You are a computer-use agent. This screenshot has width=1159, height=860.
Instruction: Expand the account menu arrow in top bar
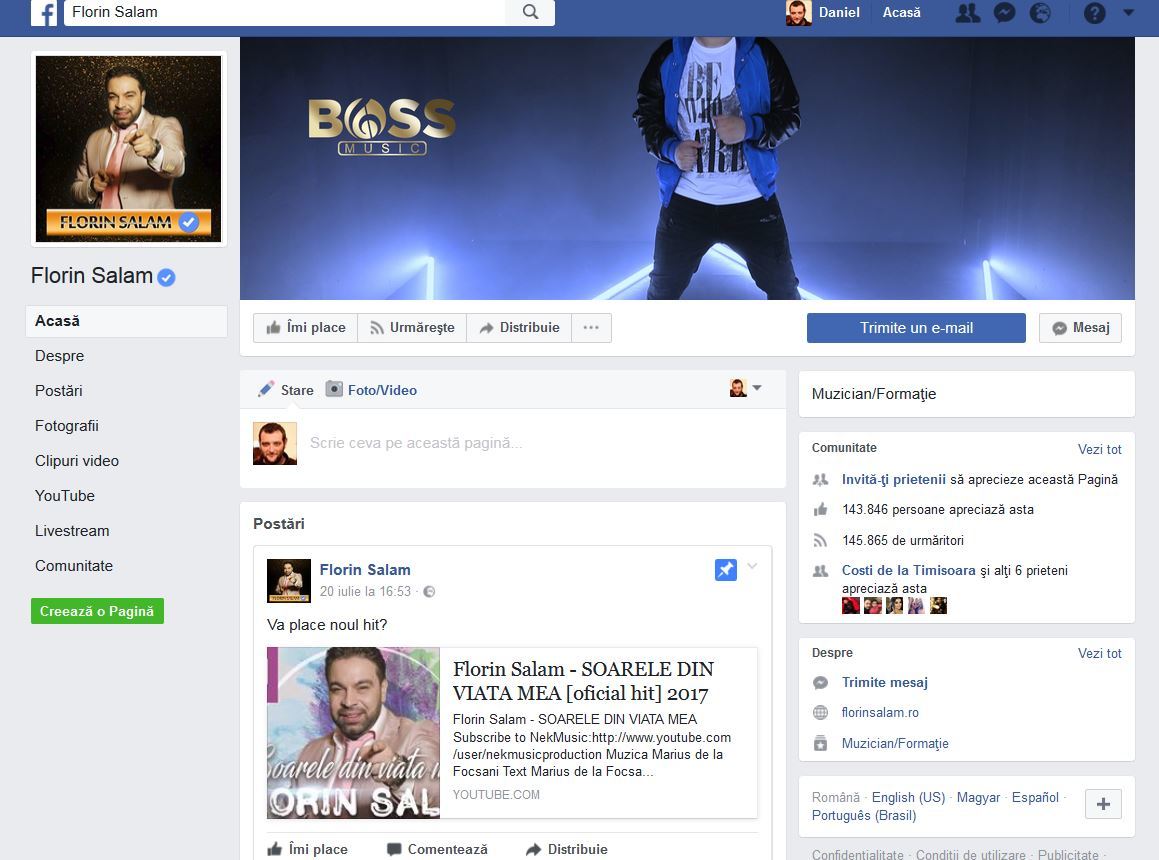pos(1129,13)
